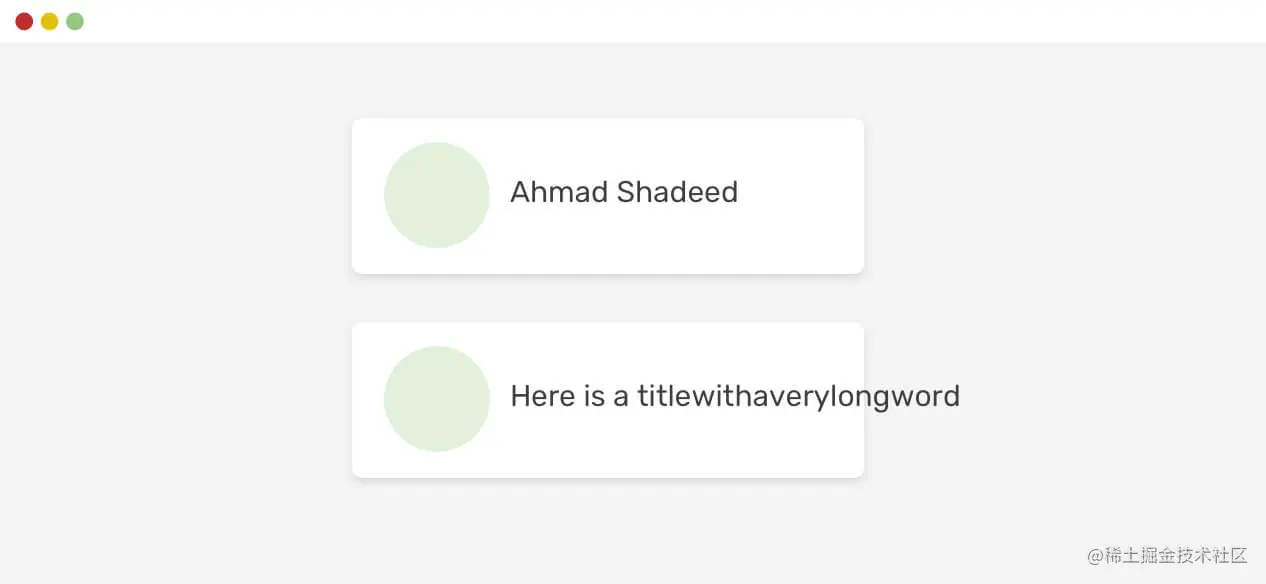The width and height of the screenshot is (1266, 584).
Task: Click the gray background between the two cards
Action: (x=608, y=298)
